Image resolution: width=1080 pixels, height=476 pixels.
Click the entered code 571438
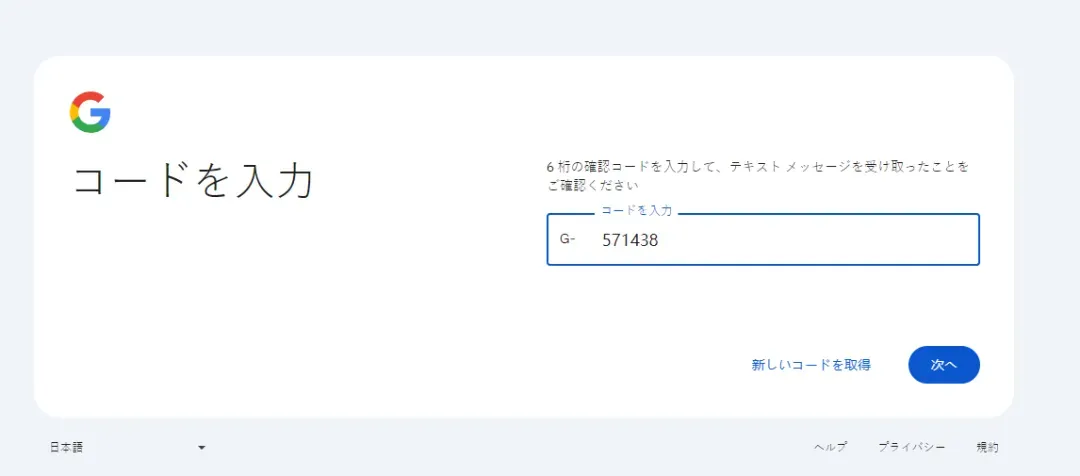point(630,240)
